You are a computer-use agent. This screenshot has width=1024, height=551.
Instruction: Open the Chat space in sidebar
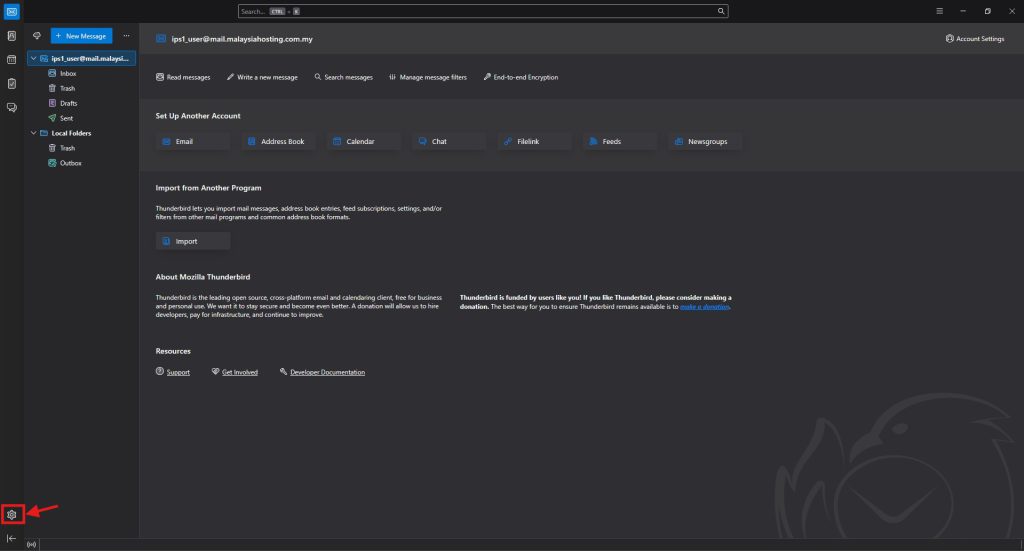coord(12,107)
